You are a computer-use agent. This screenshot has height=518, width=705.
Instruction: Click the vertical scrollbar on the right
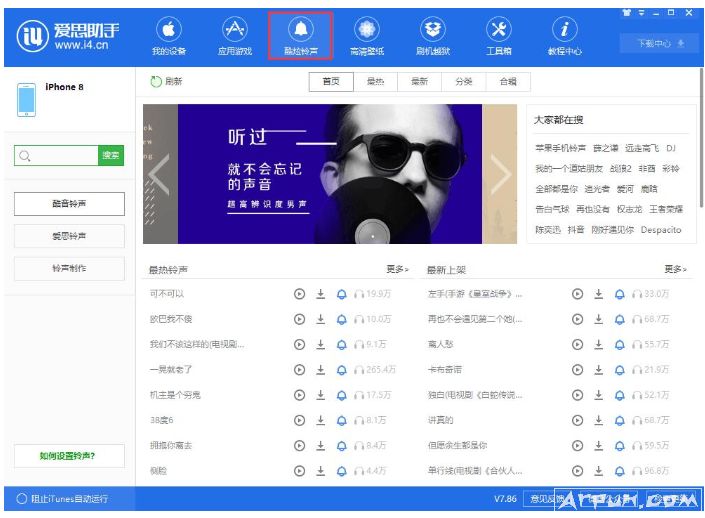[x=701, y=137]
